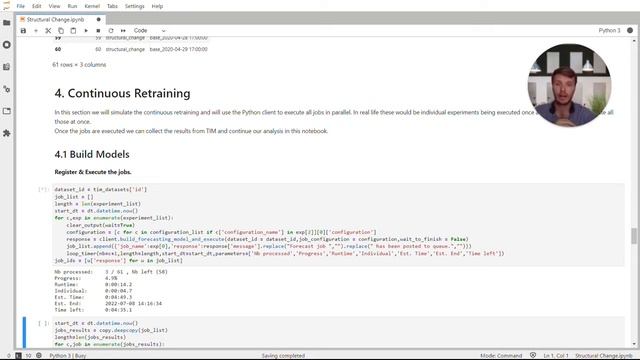
Task: Click the terminals count icon in status bar
Action: 18,356
